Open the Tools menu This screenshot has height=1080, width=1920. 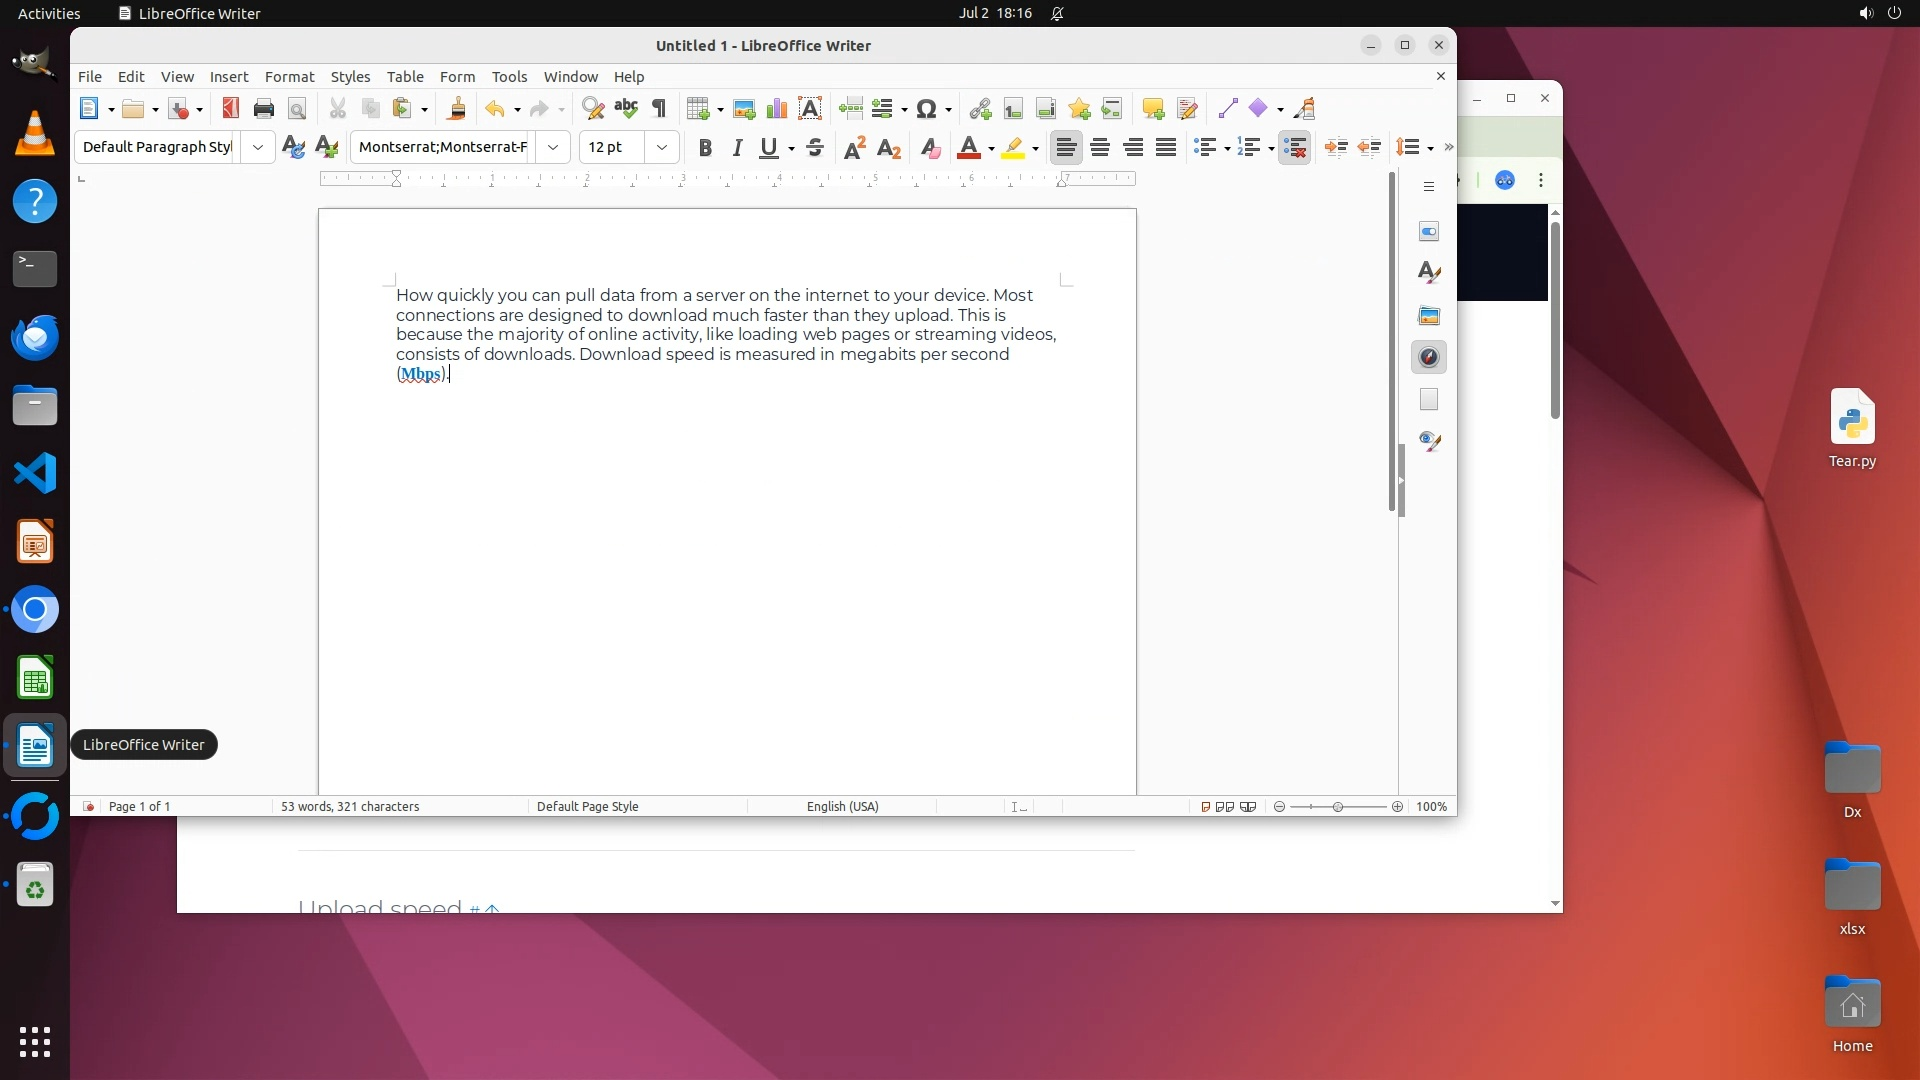[509, 77]
